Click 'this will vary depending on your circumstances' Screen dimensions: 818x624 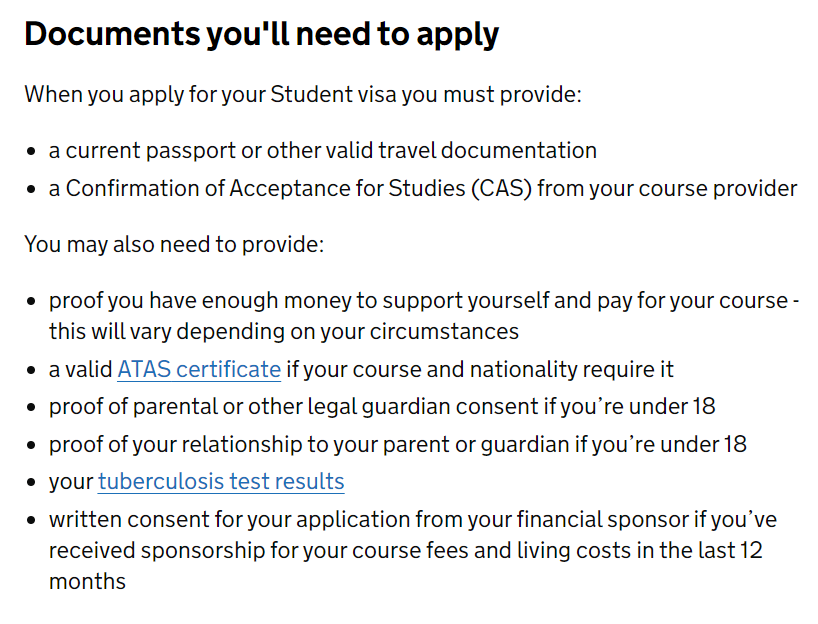click(x=284, y=331)
